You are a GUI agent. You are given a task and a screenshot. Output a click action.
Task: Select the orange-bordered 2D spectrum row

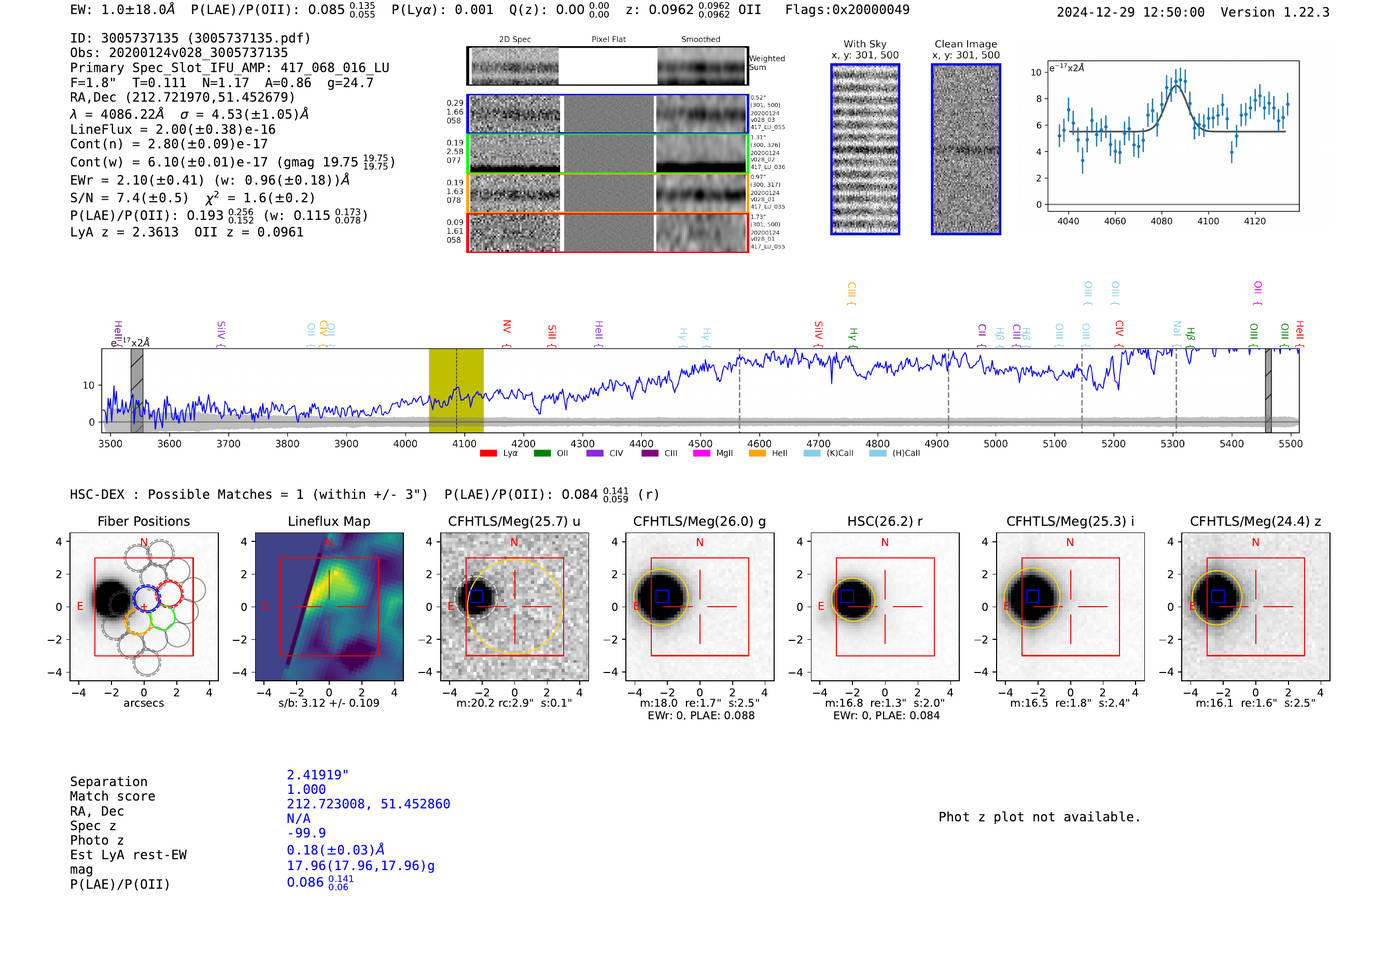click(x=608, y=193)
